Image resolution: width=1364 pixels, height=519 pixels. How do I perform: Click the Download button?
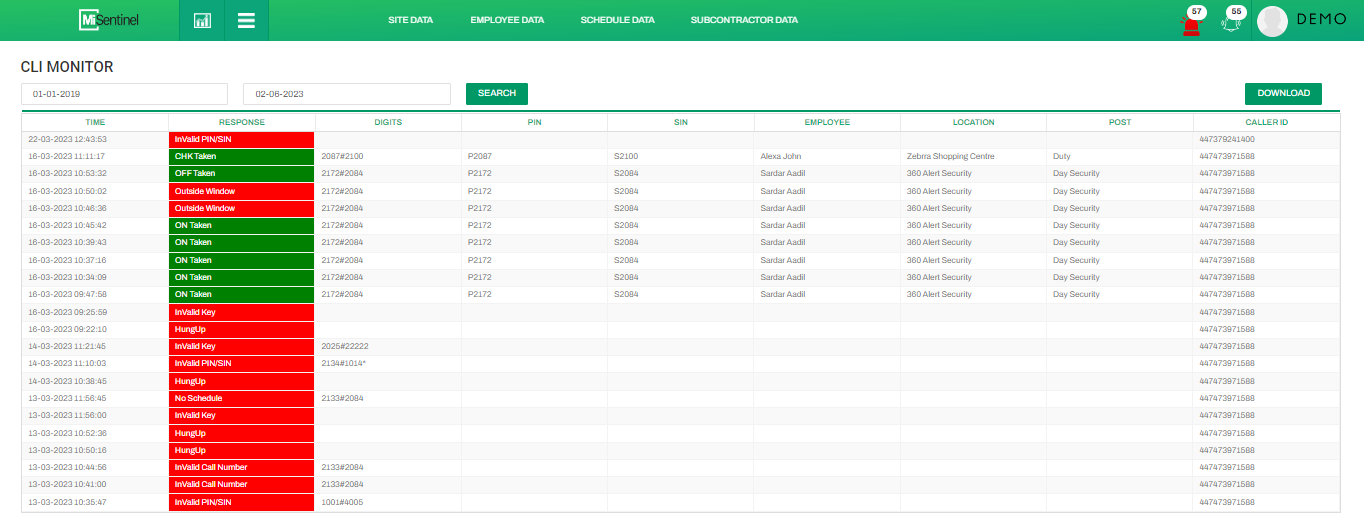[1283, 93]
